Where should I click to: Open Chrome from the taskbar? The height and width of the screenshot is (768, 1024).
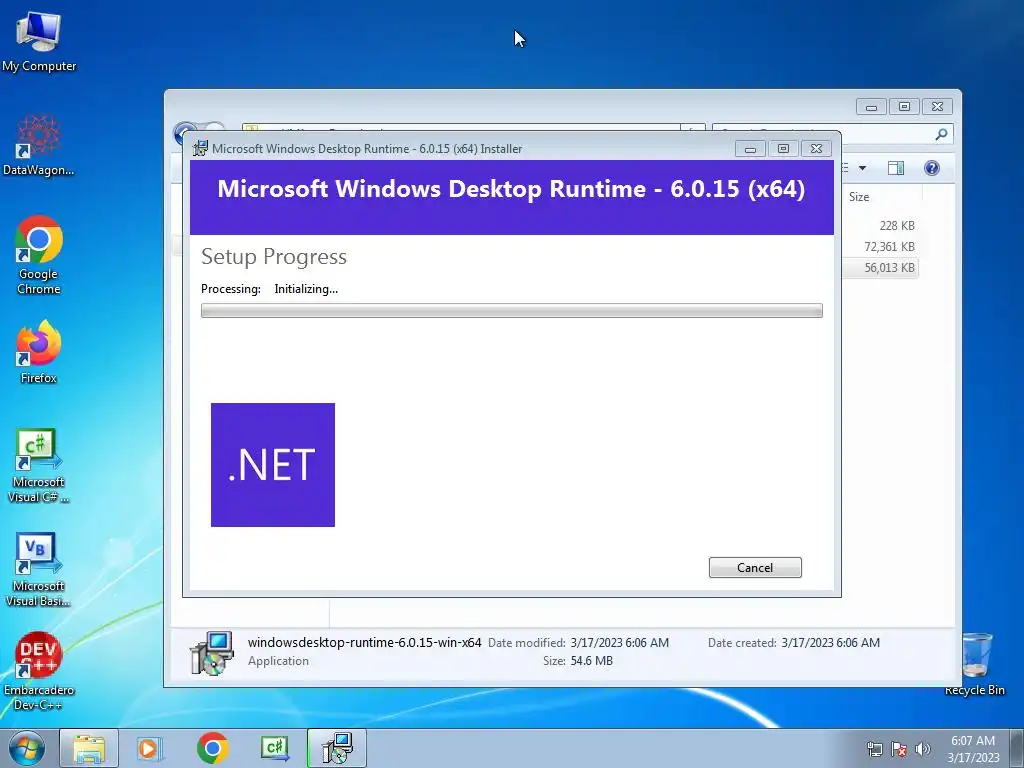pyautogui.click(x=212, y=748)
